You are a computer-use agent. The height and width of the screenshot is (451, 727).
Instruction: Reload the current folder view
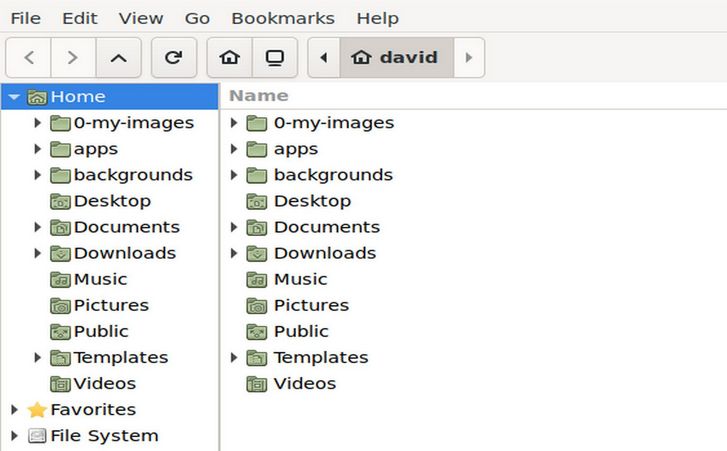173,58
